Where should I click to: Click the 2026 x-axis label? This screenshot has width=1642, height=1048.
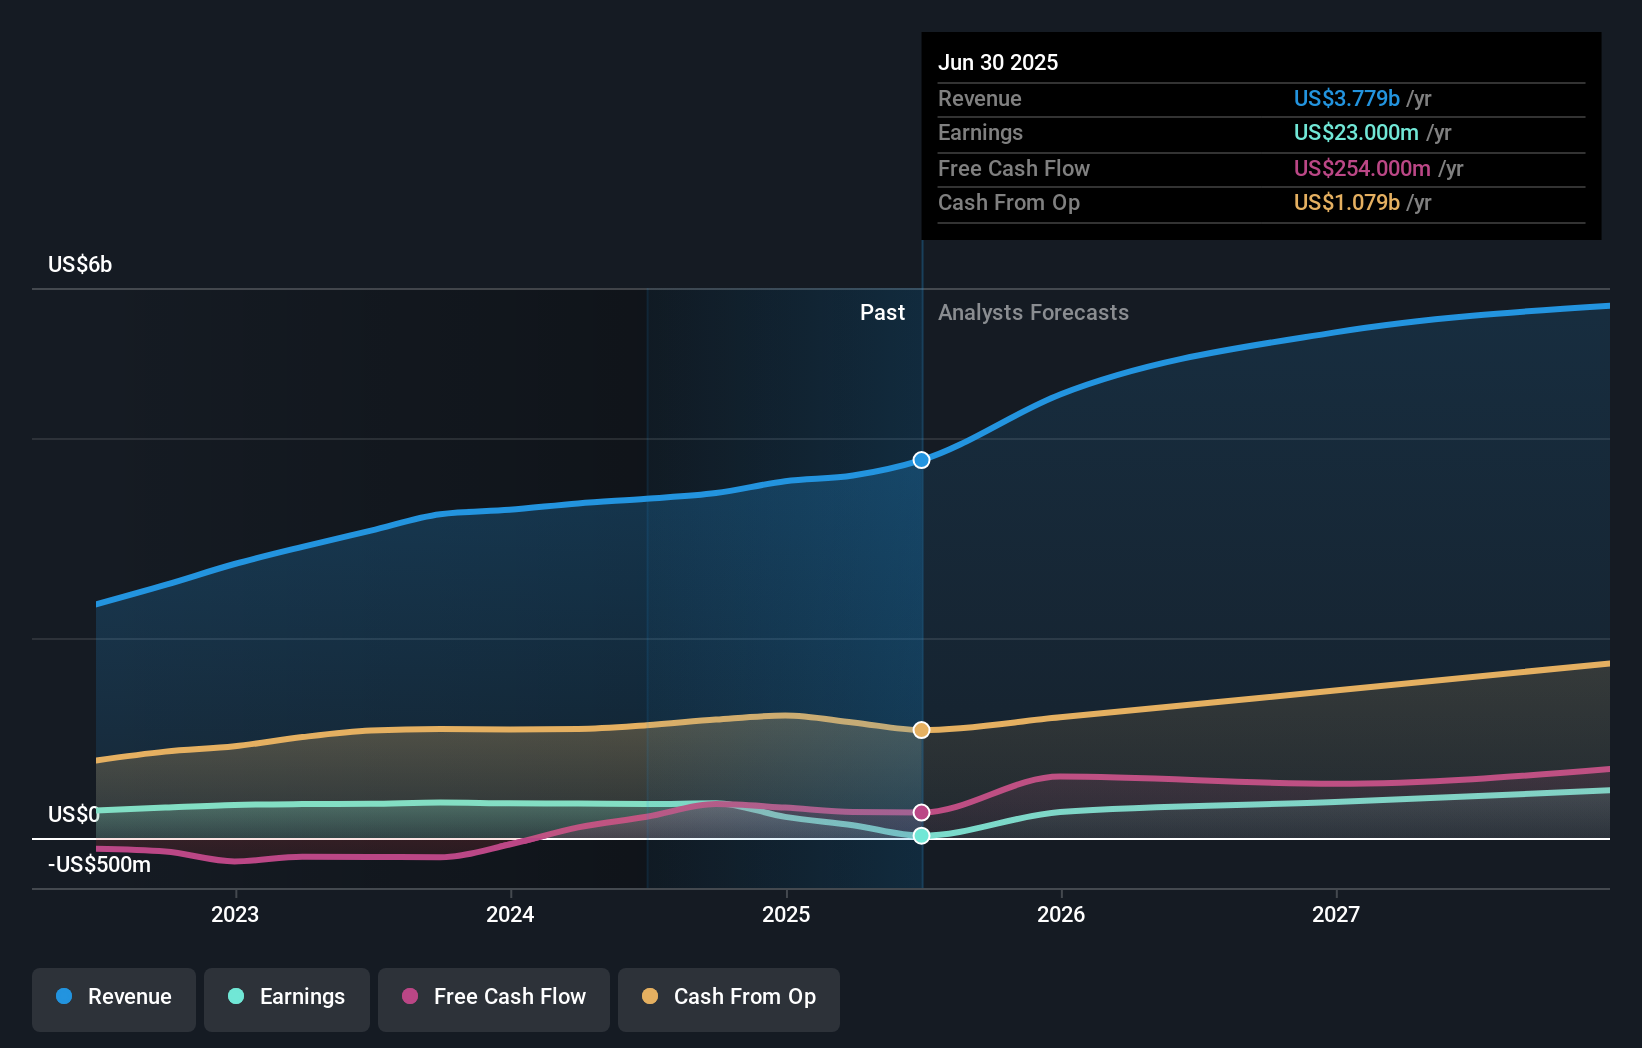click(1061, 914)
